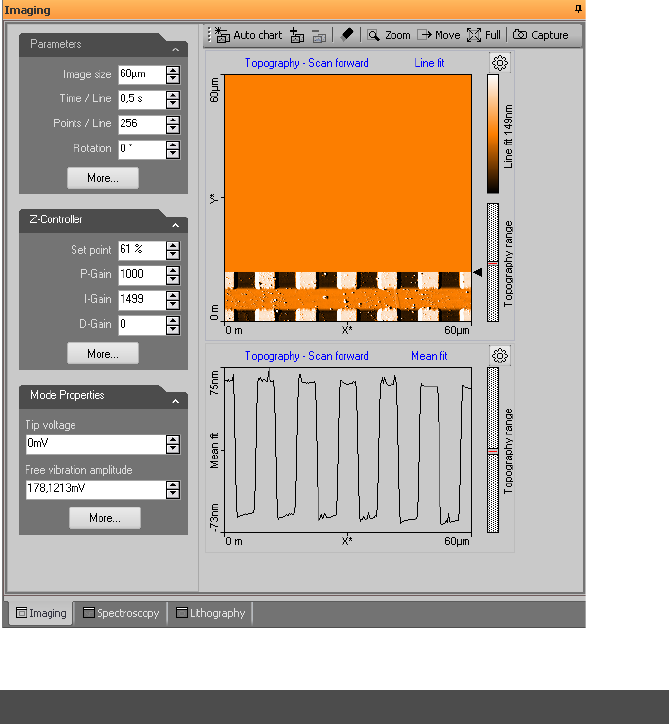
Task: Decrease the Time / Line value
Action: click(x=173, y=104)
